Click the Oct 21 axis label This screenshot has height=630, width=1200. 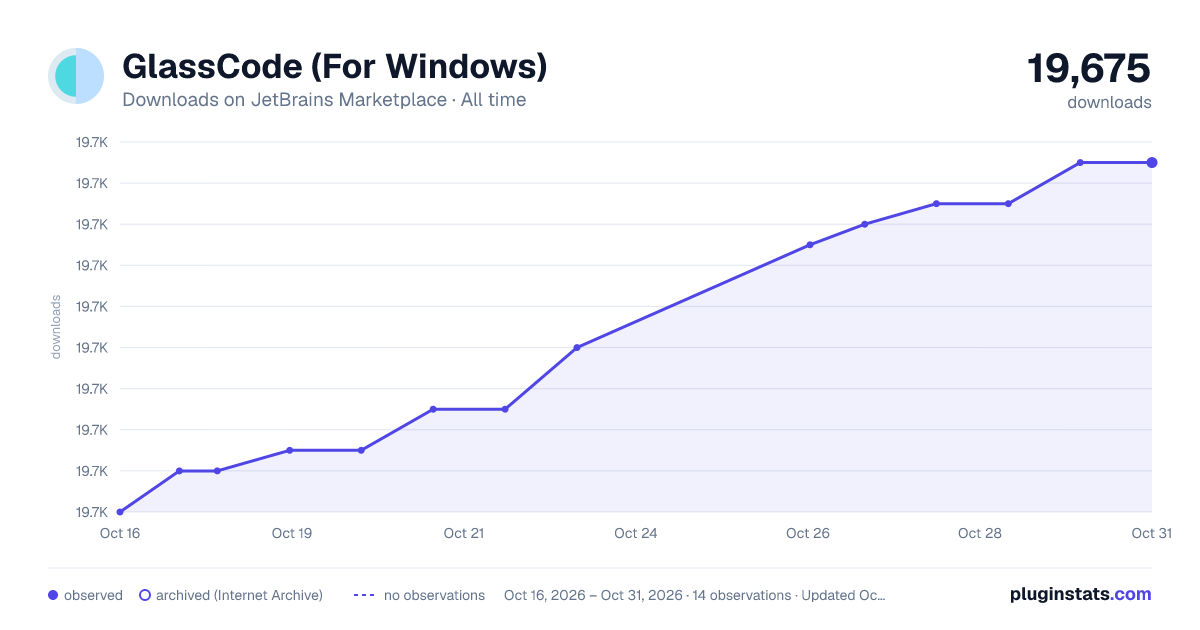464,533
